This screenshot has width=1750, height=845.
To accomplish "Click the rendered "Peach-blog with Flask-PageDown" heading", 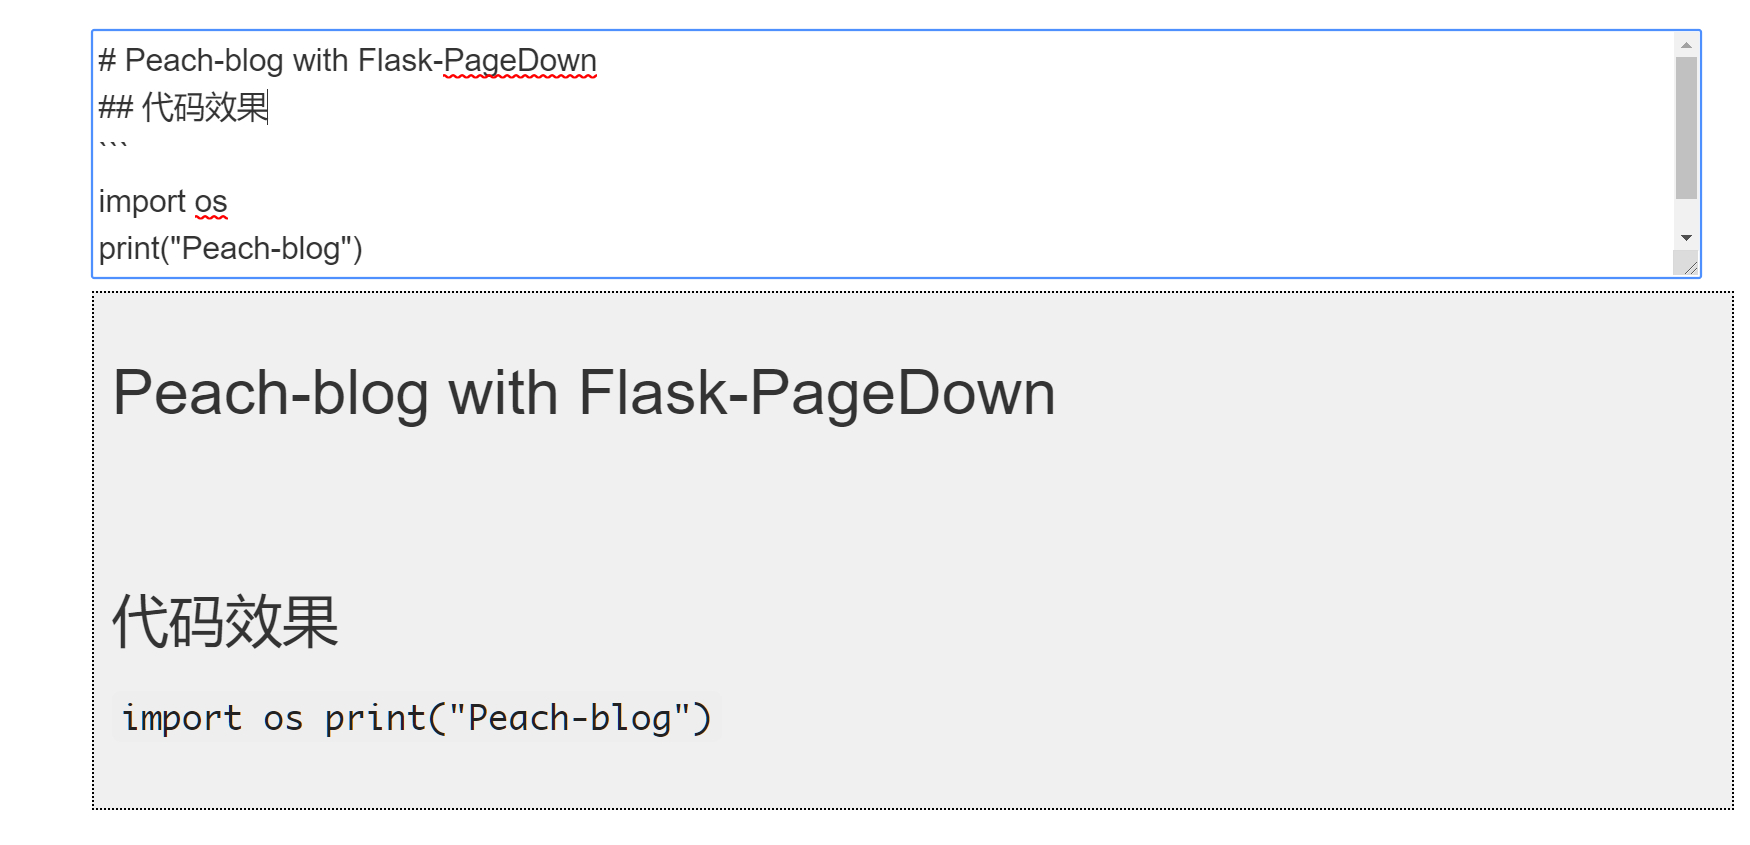I will point(584,393).
